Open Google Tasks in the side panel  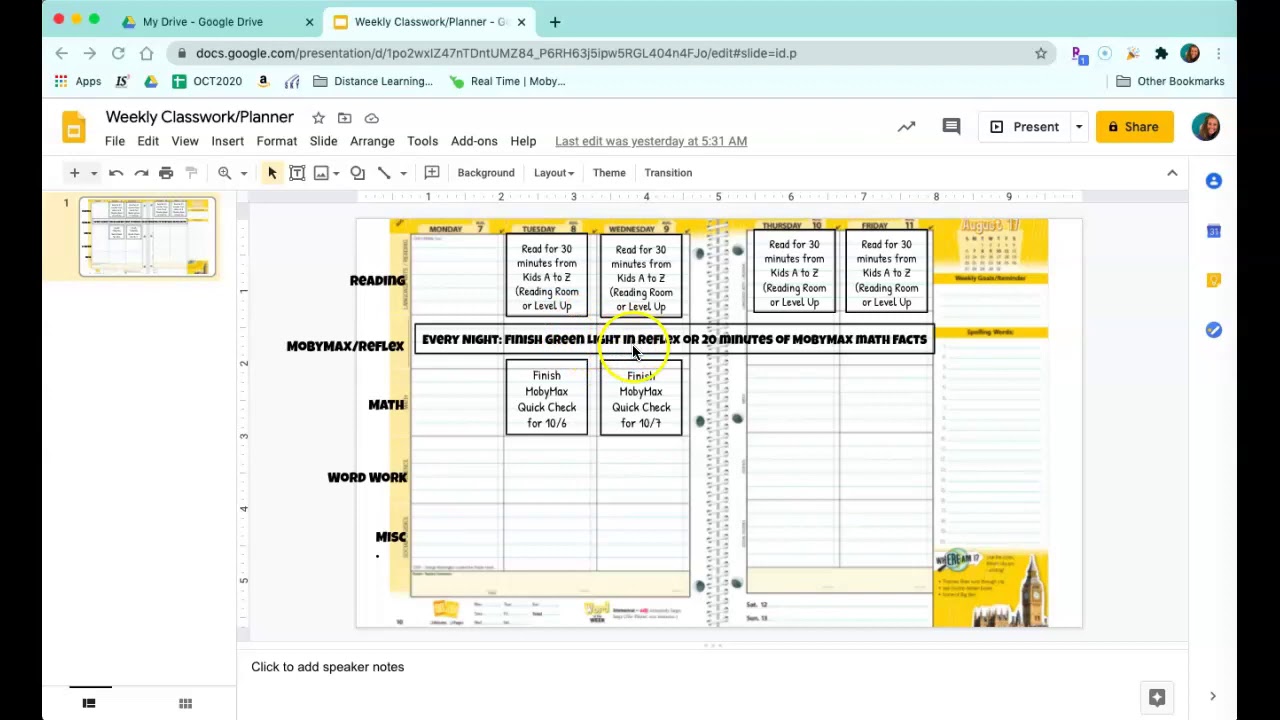1213,330
